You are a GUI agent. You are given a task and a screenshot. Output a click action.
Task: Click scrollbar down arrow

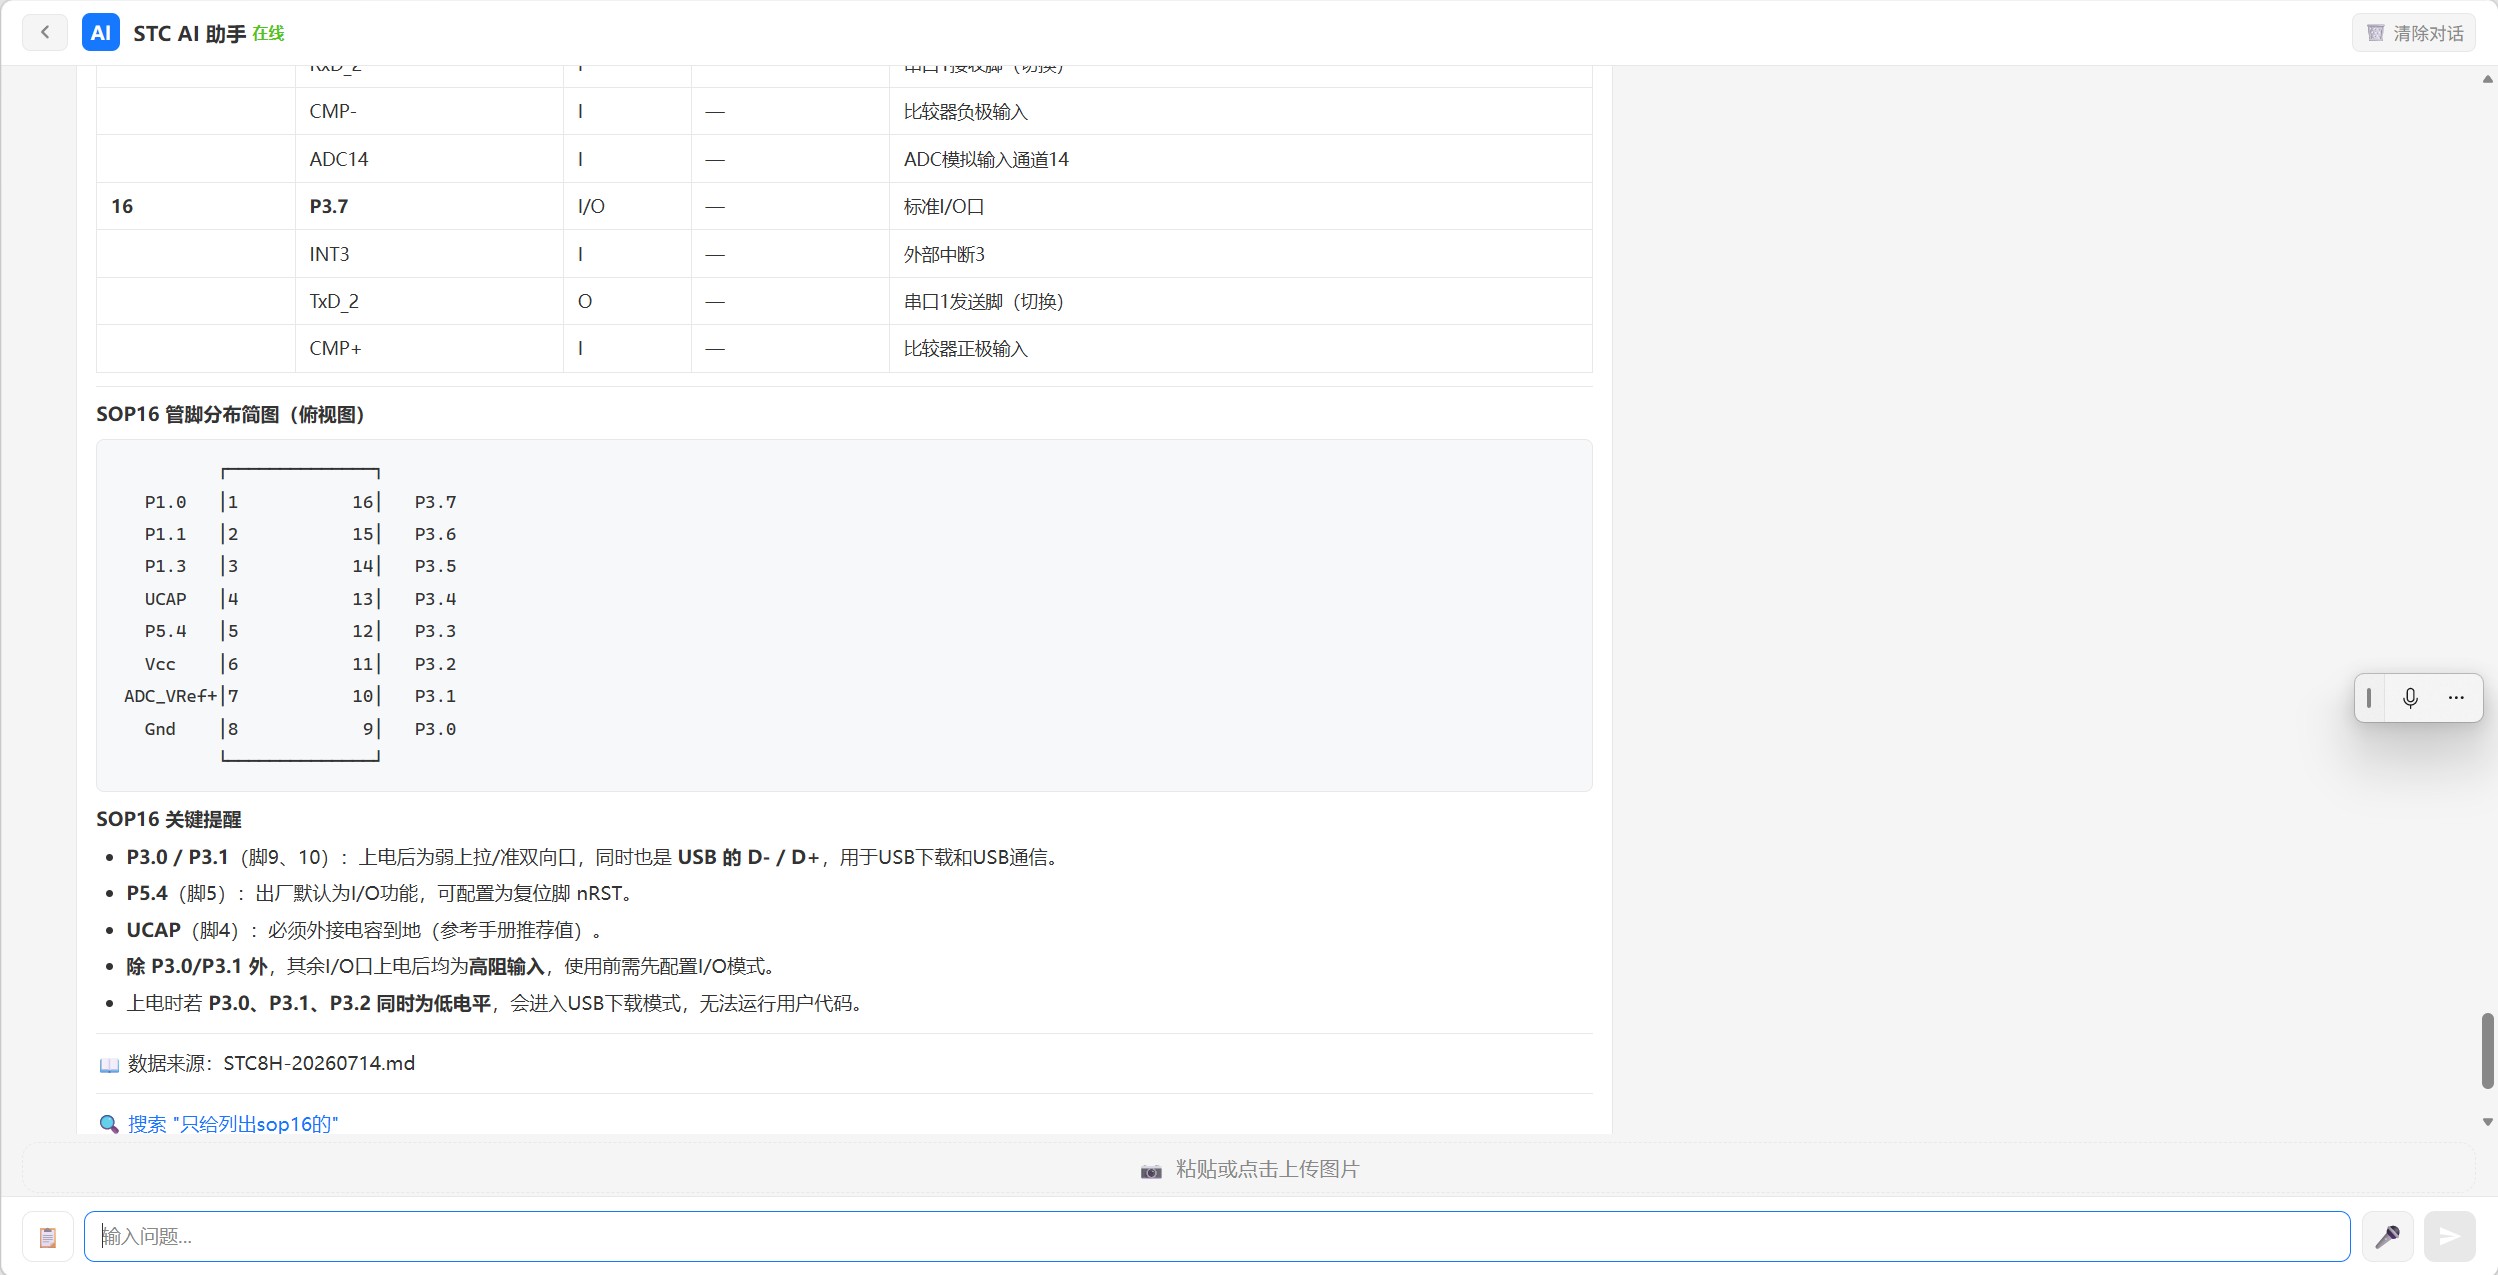[2487, 1122]
